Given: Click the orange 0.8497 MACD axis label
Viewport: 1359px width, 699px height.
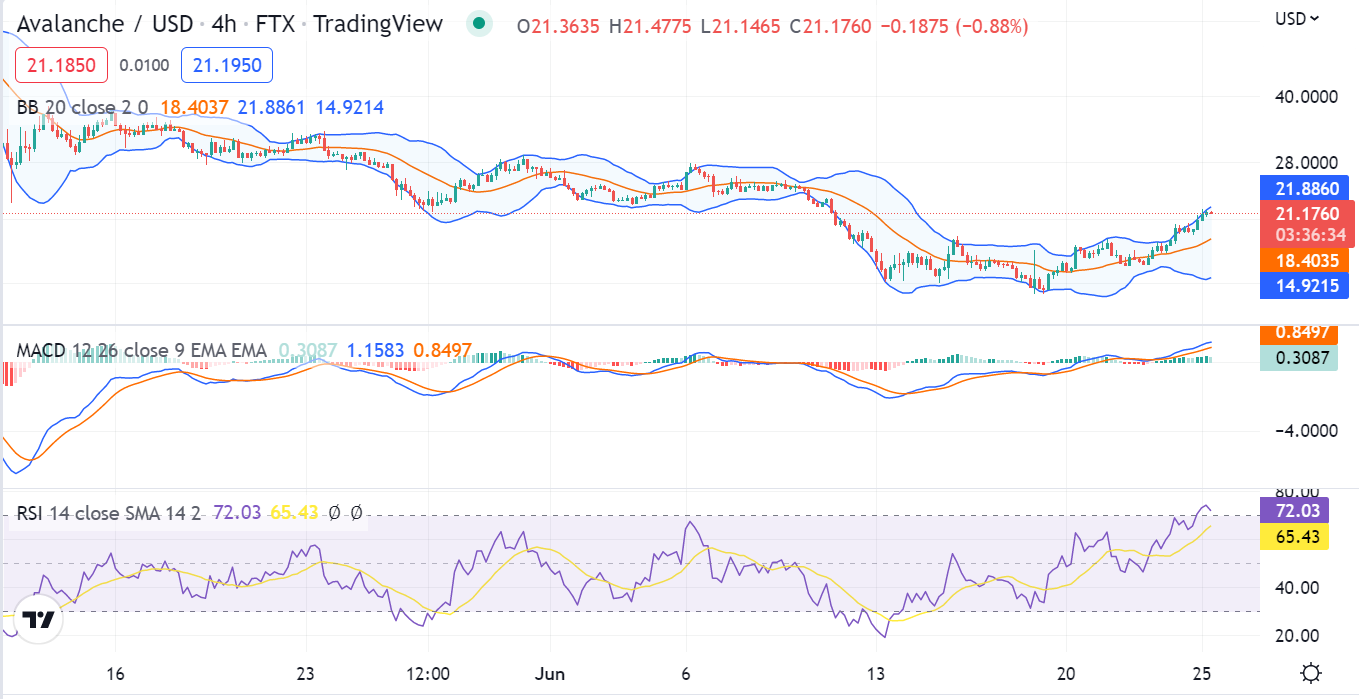Looking at the screenshot, I should click(x=1298, y=333).
